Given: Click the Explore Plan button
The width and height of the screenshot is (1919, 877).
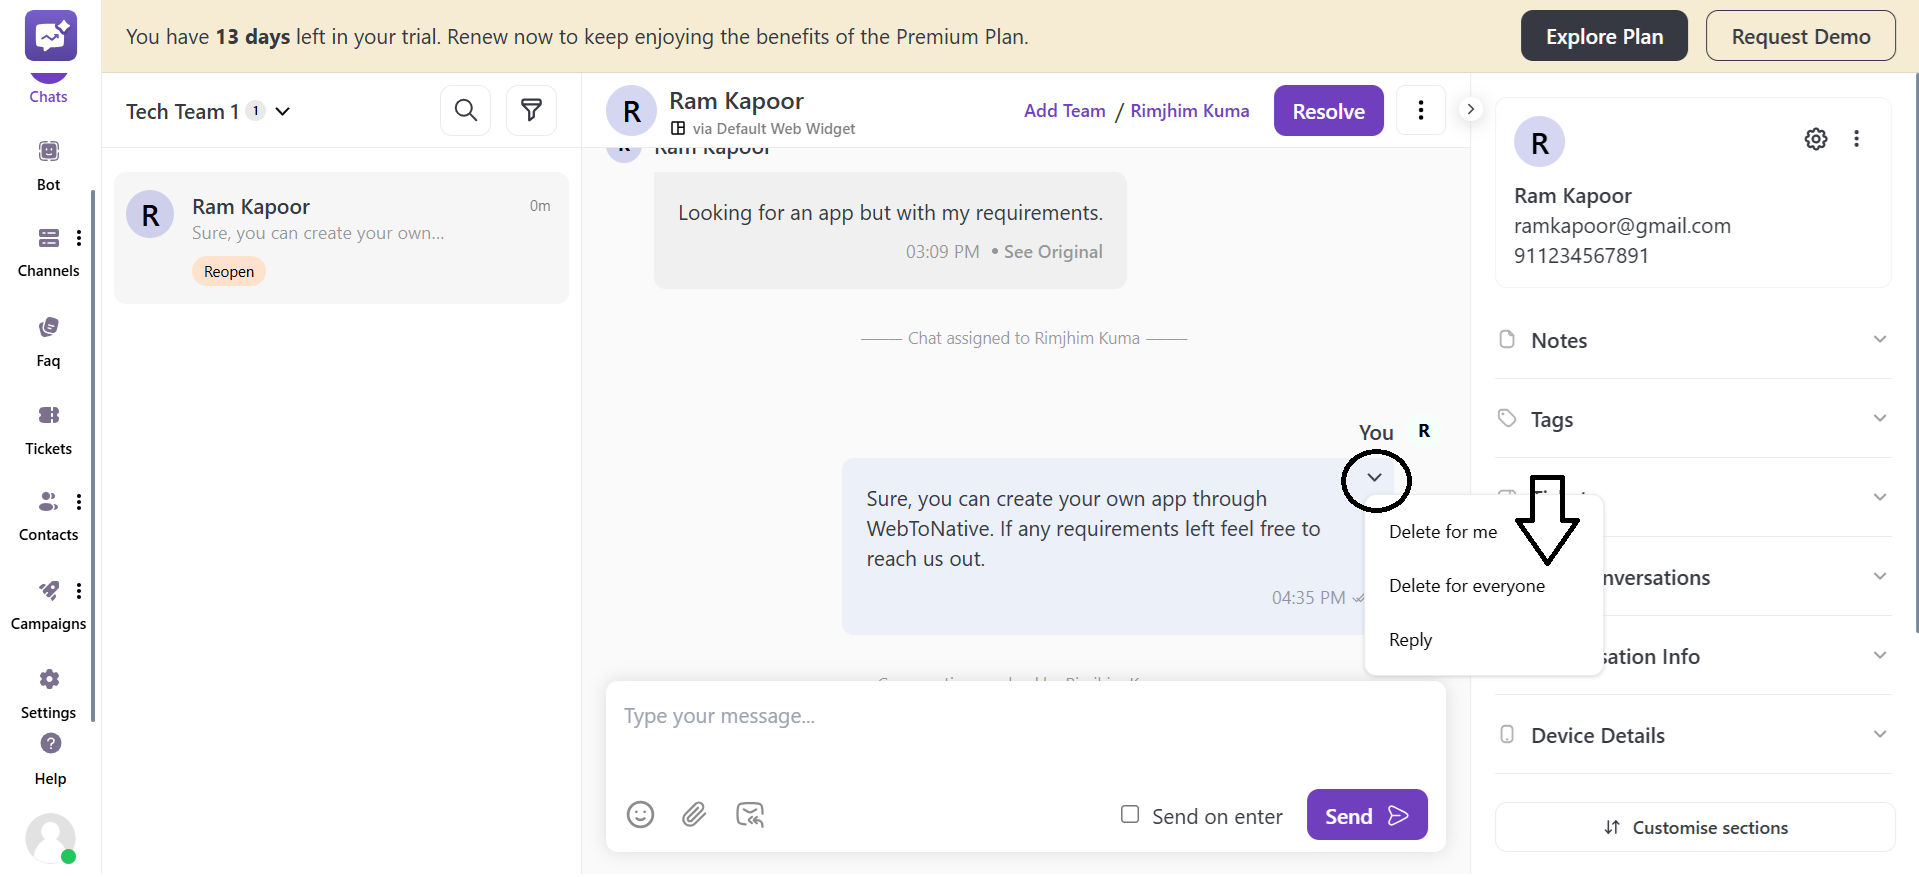Looking at the screenshot, I should pyautogui.click(x=1603, y=37).
